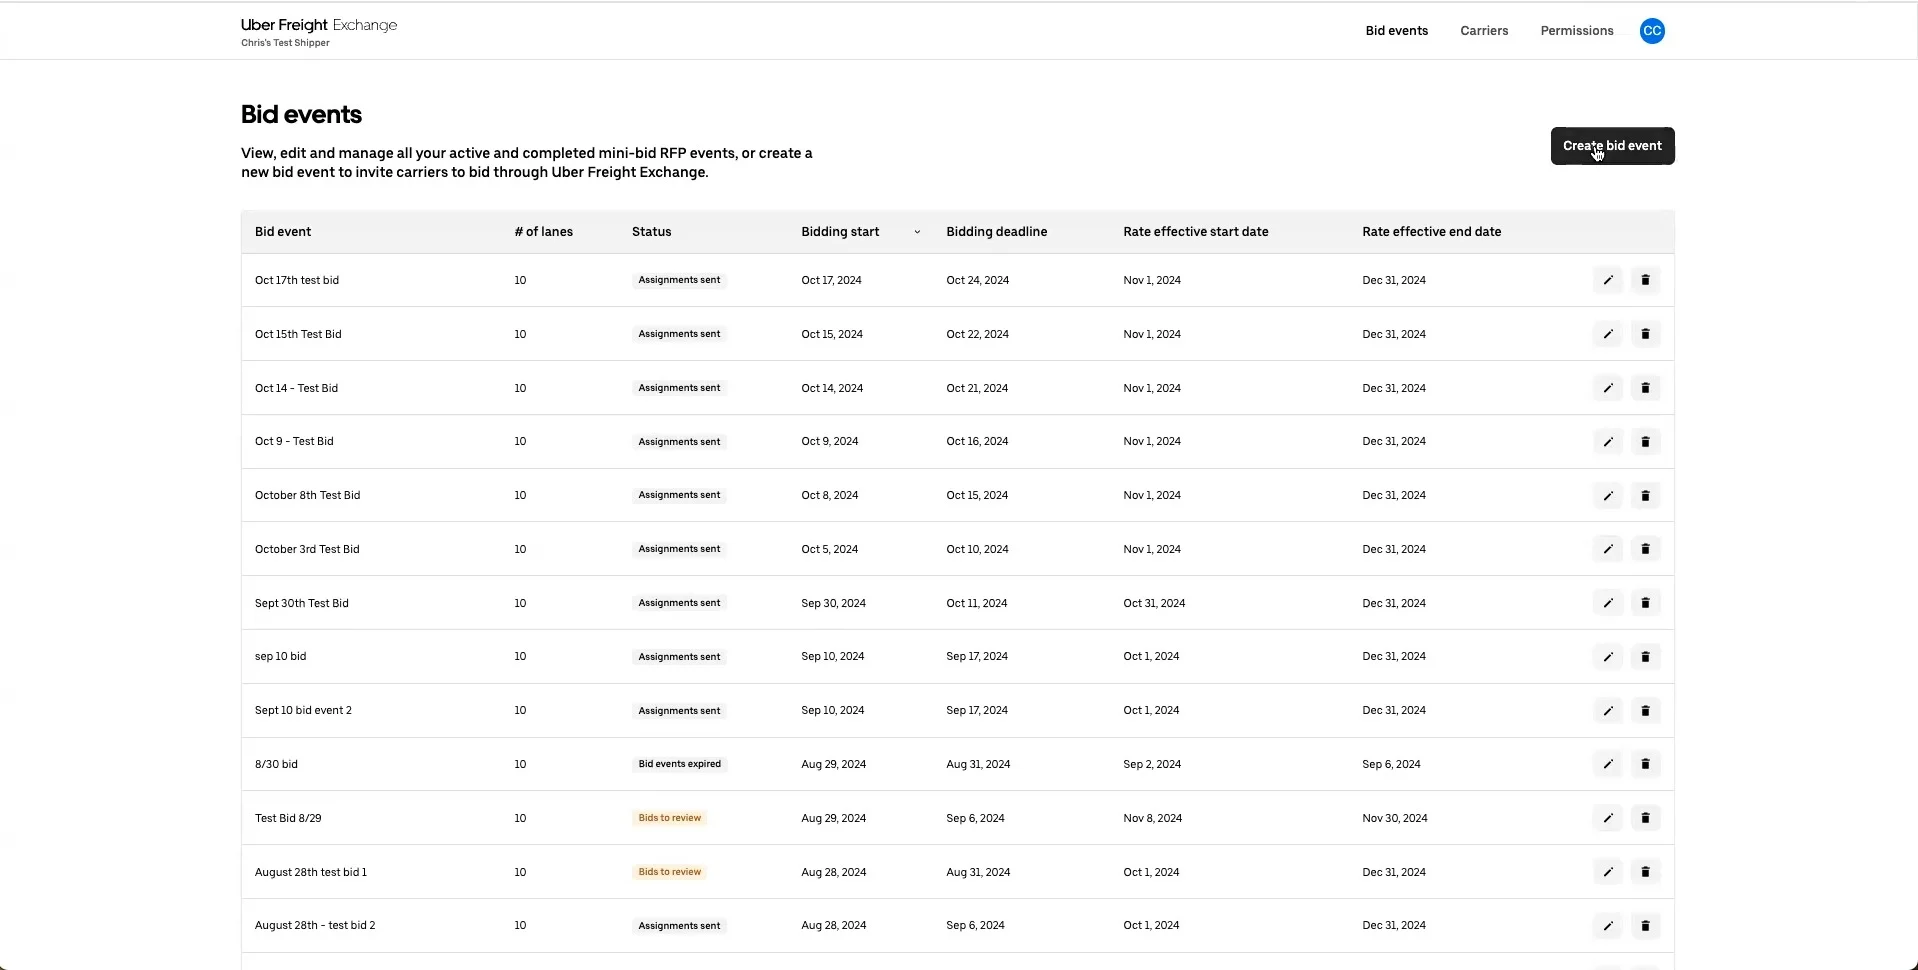
Task: Click the pencil icon for Test Bid 8/29
Action: pos(1607,817)
